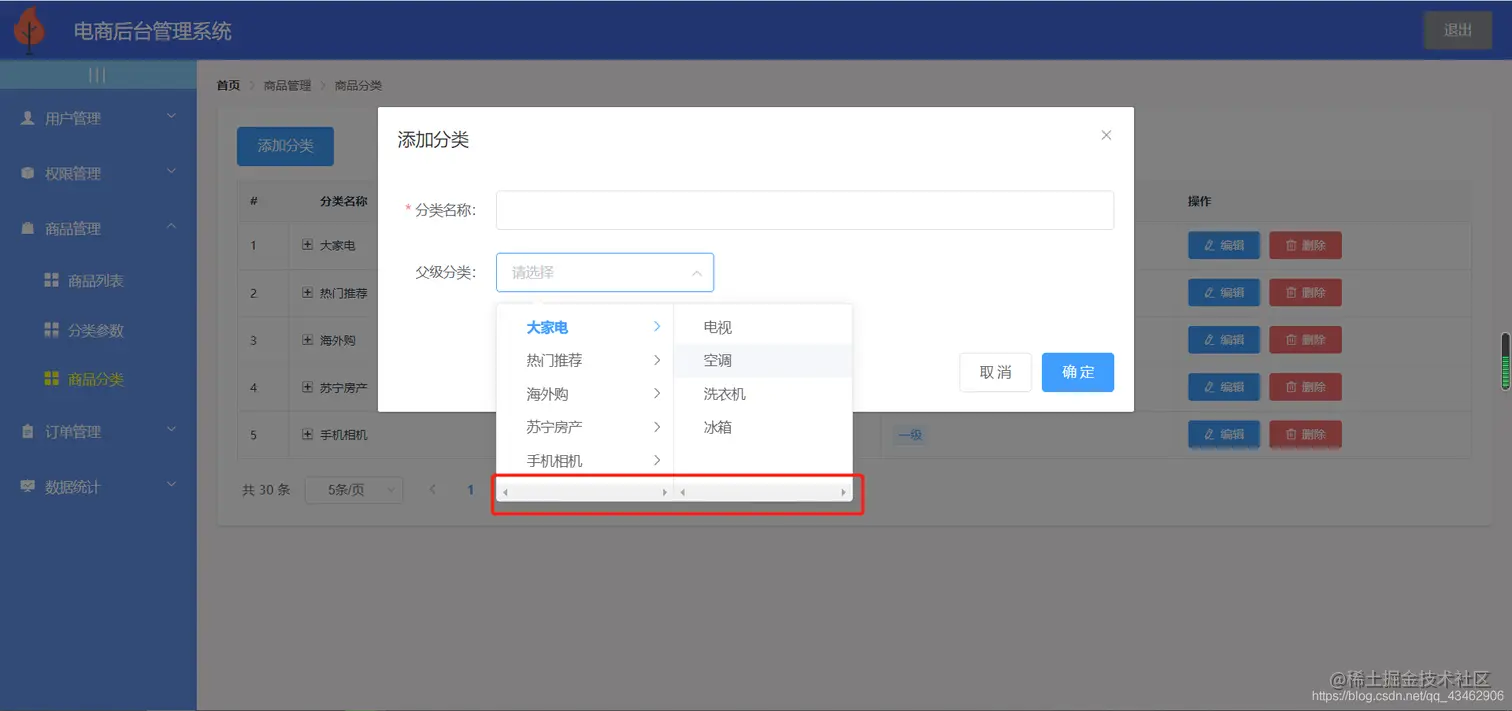Select page 1 in pagination

[x=471, y=490]
